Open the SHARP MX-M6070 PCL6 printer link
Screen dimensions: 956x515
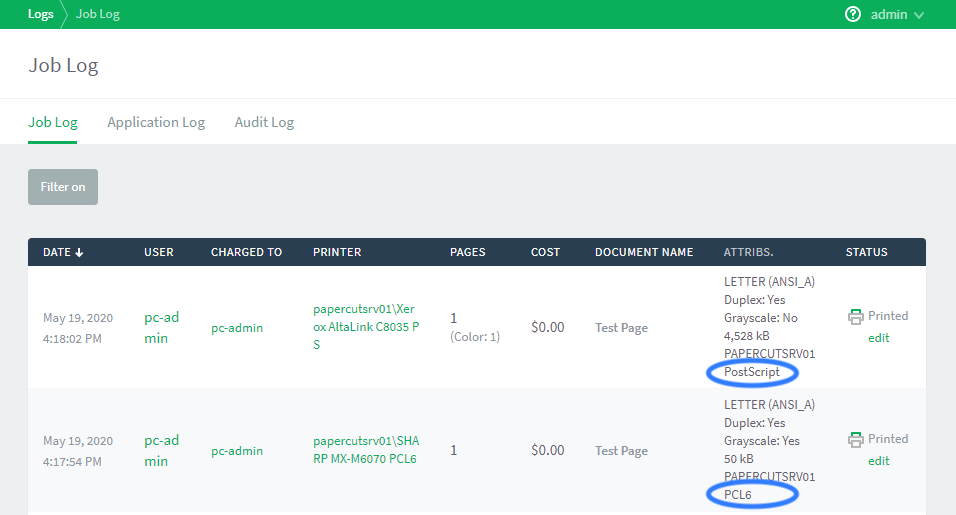coord(366,450)
